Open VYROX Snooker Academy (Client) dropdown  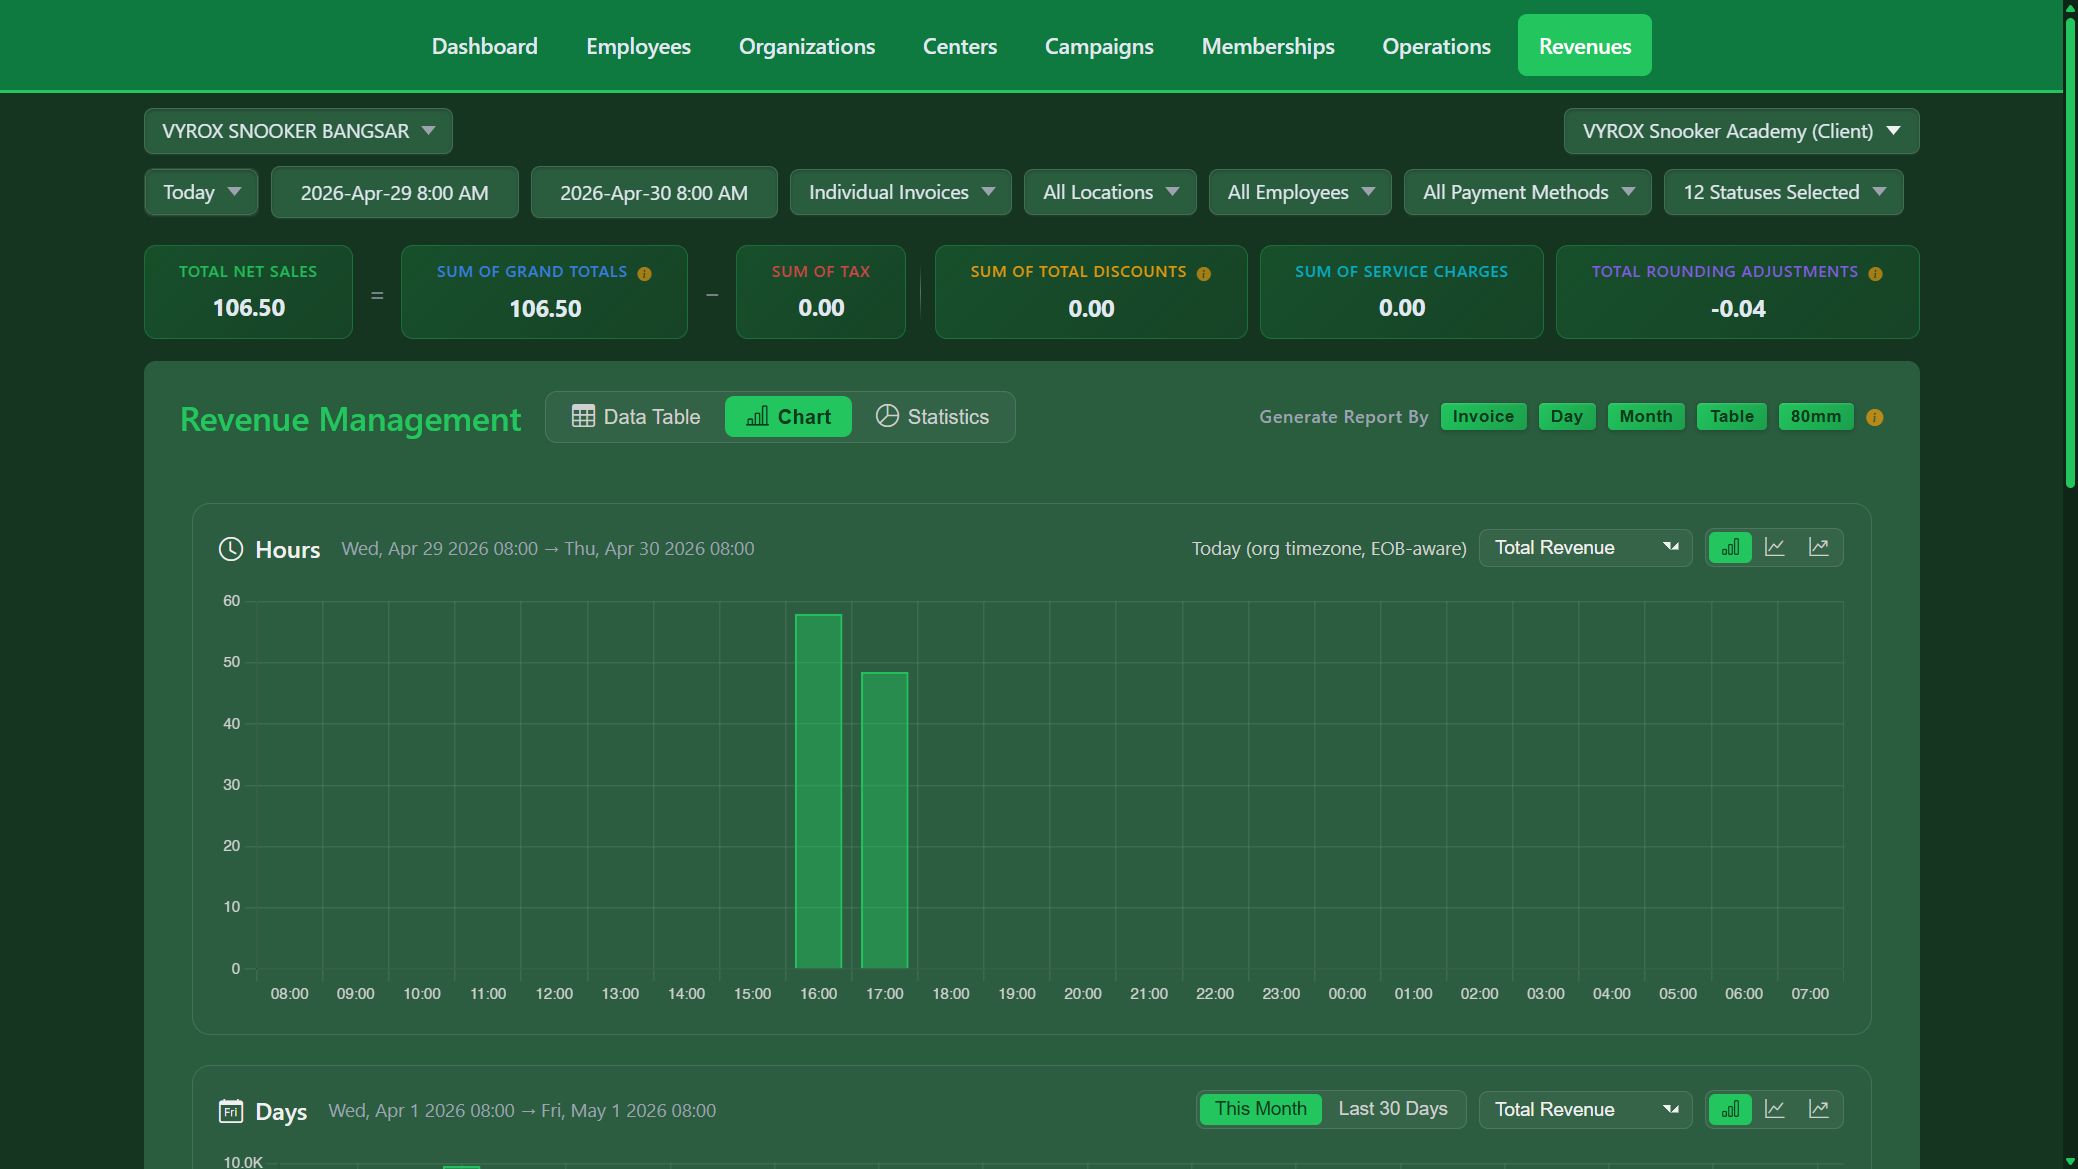coord(1741,131)
